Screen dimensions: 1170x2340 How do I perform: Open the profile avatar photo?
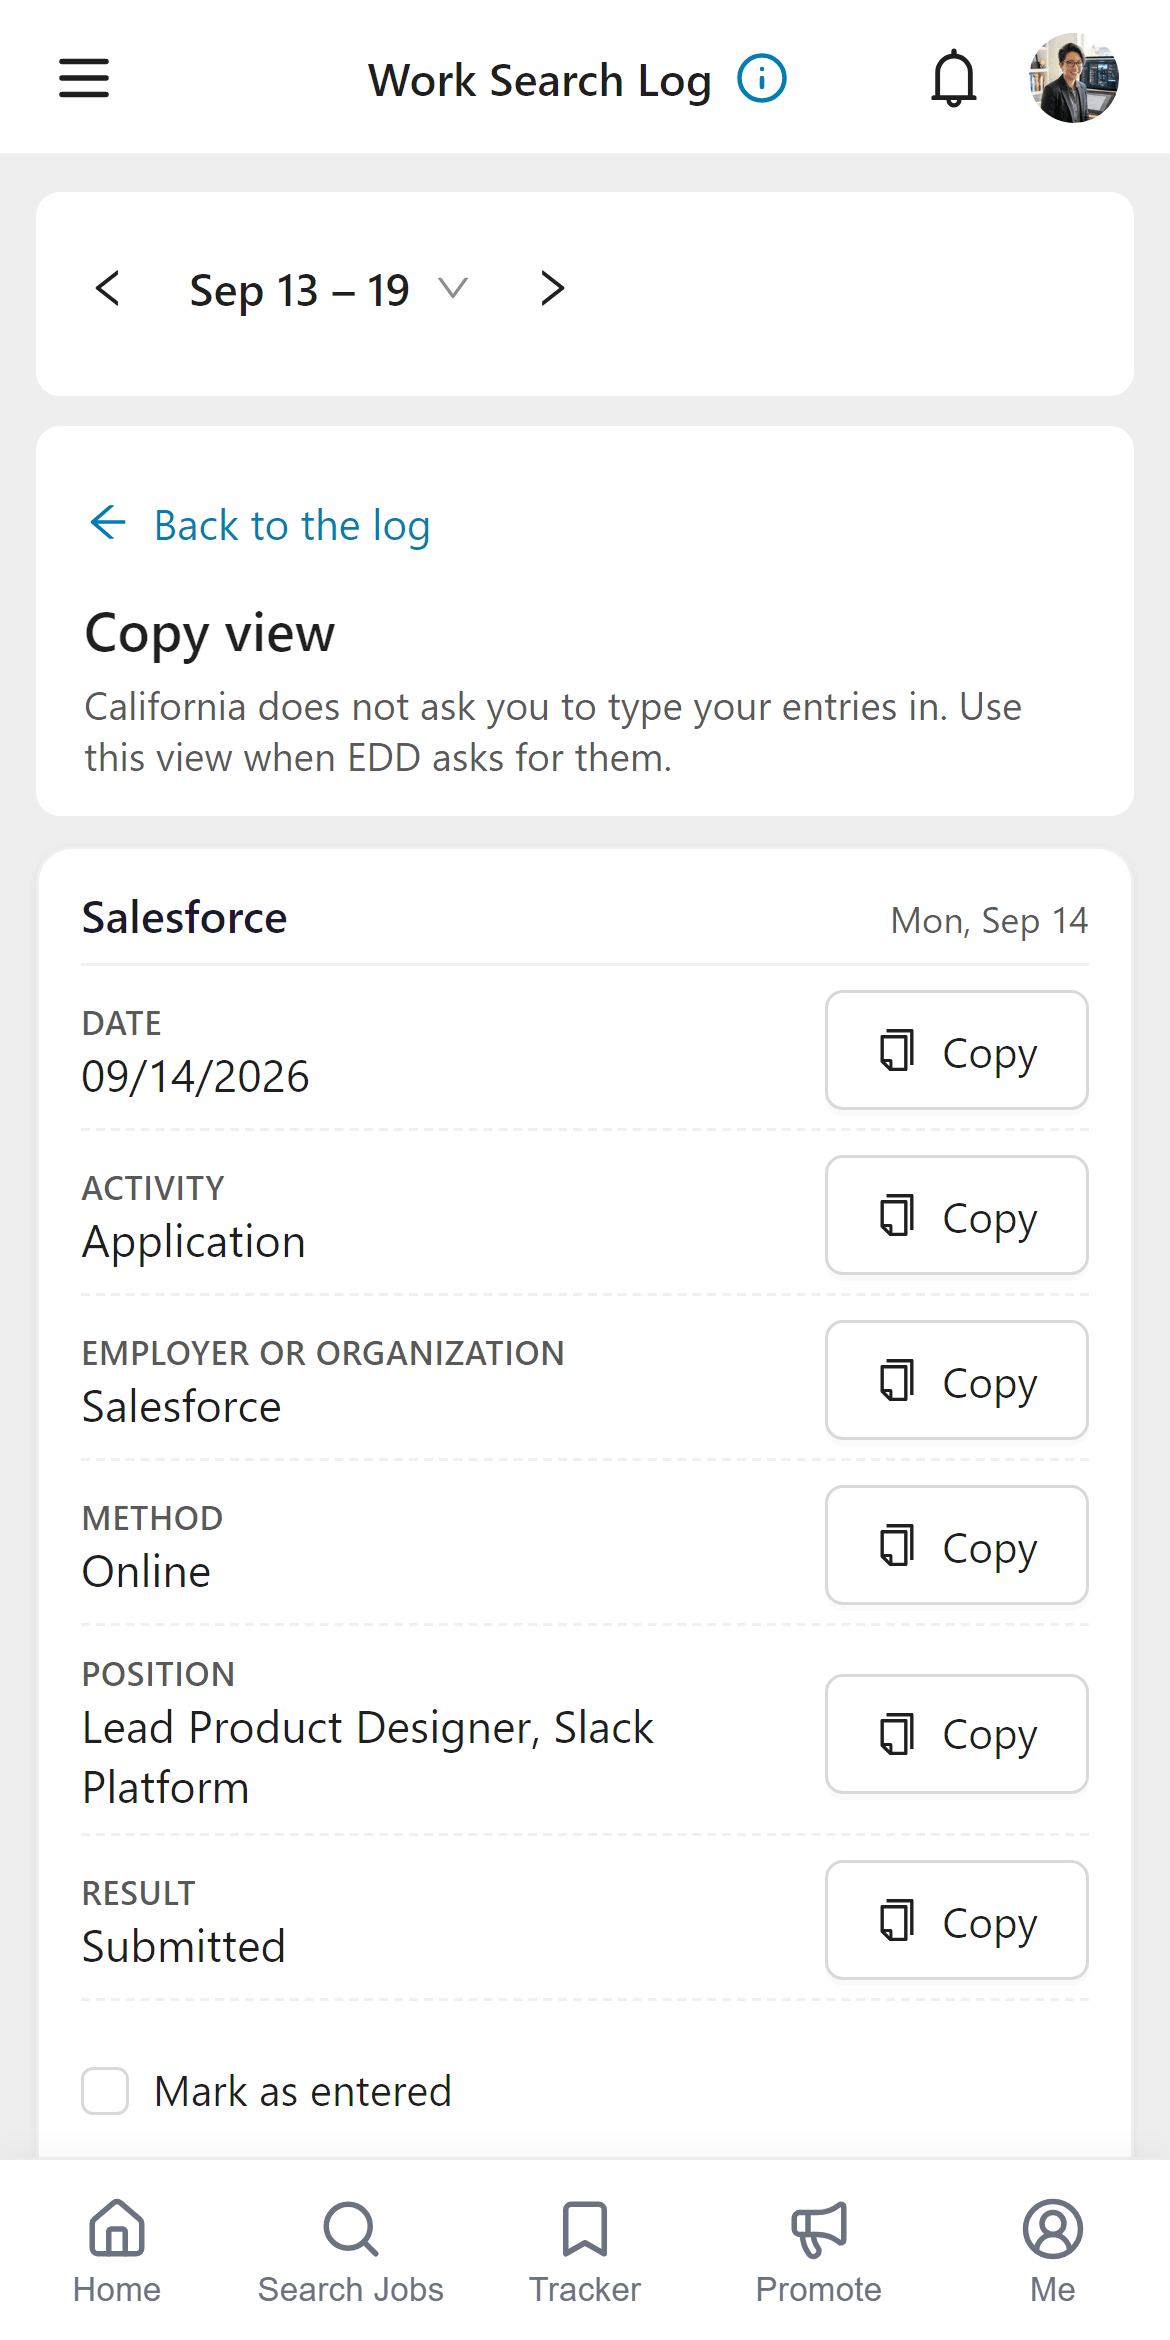point(1074,78)
